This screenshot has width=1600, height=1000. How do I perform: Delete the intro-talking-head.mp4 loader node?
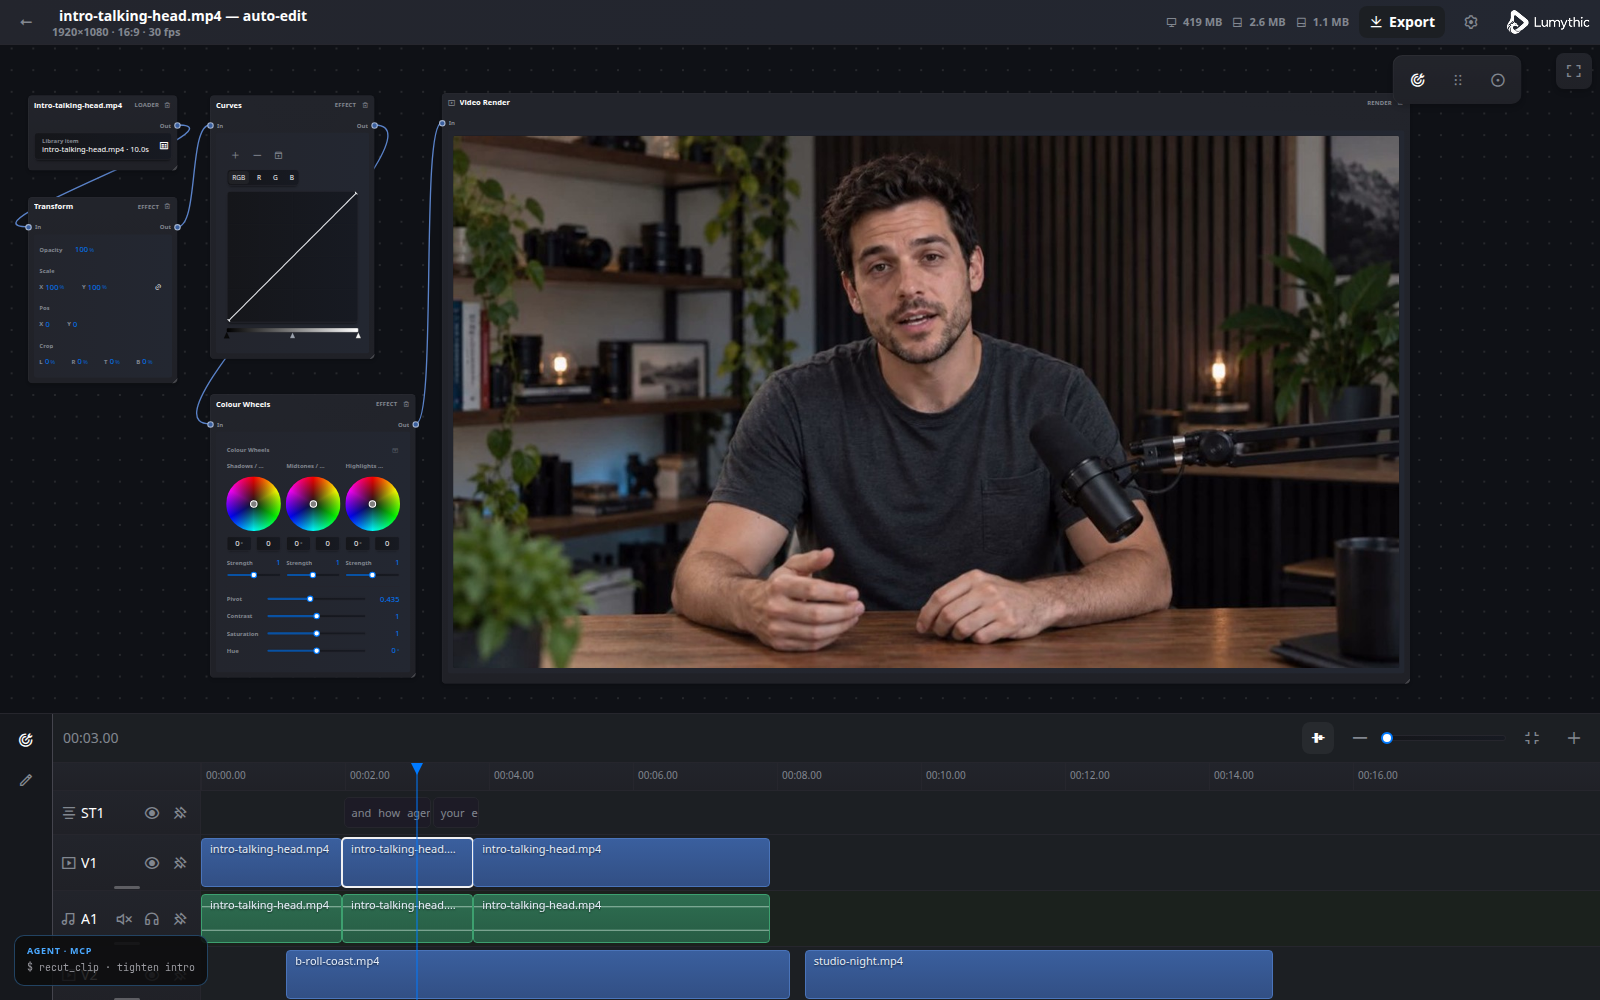click(x=167, y=105)
